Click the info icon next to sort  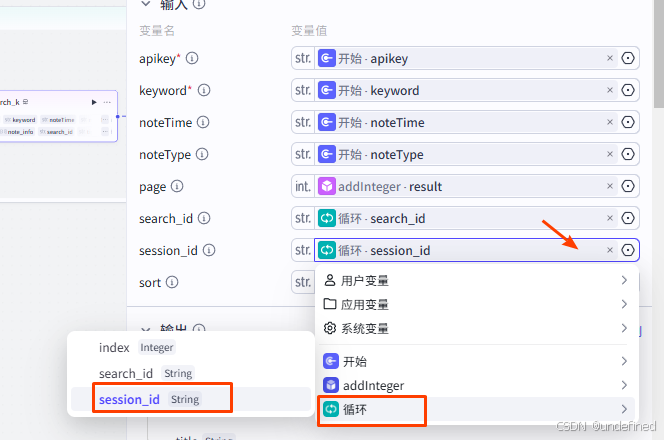[x=172, y=282]
